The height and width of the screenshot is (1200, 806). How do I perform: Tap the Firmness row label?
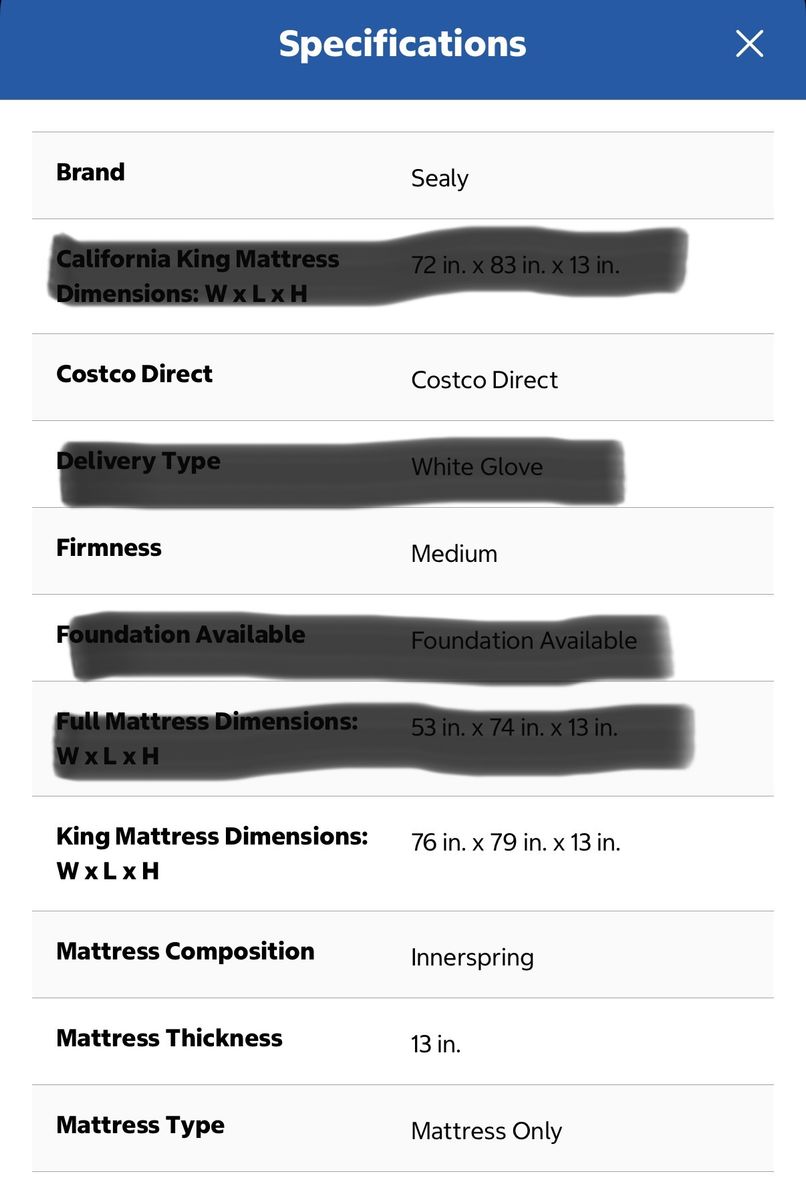click(x=109, y=548)
